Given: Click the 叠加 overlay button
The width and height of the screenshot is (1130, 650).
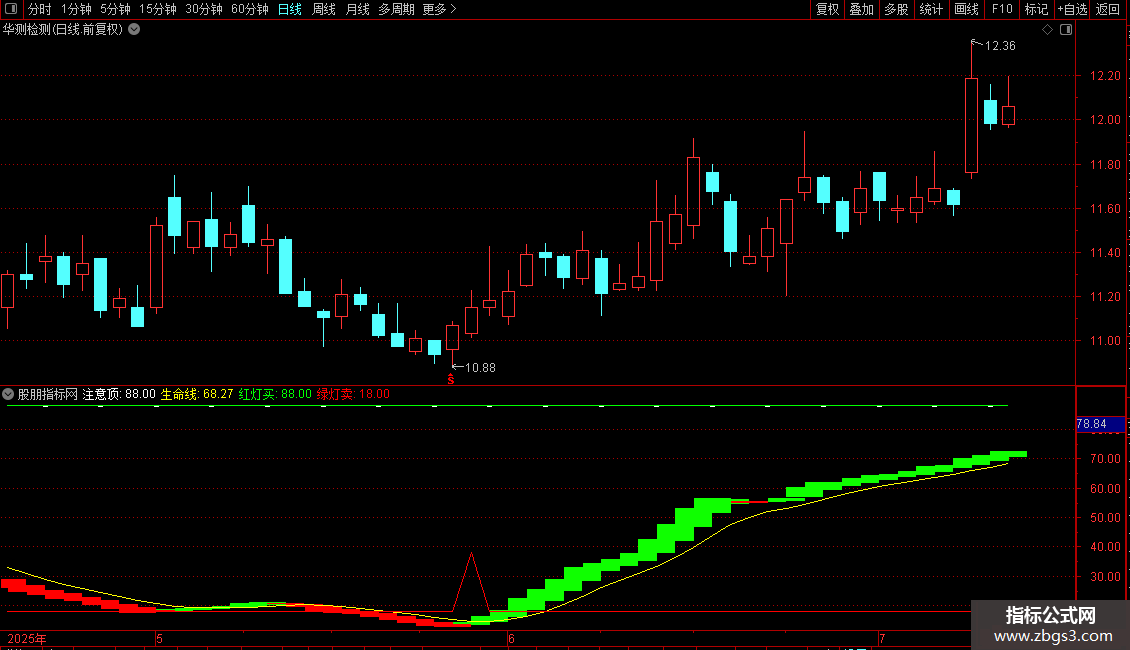Looking at the screenshot, I should point(862,9).
